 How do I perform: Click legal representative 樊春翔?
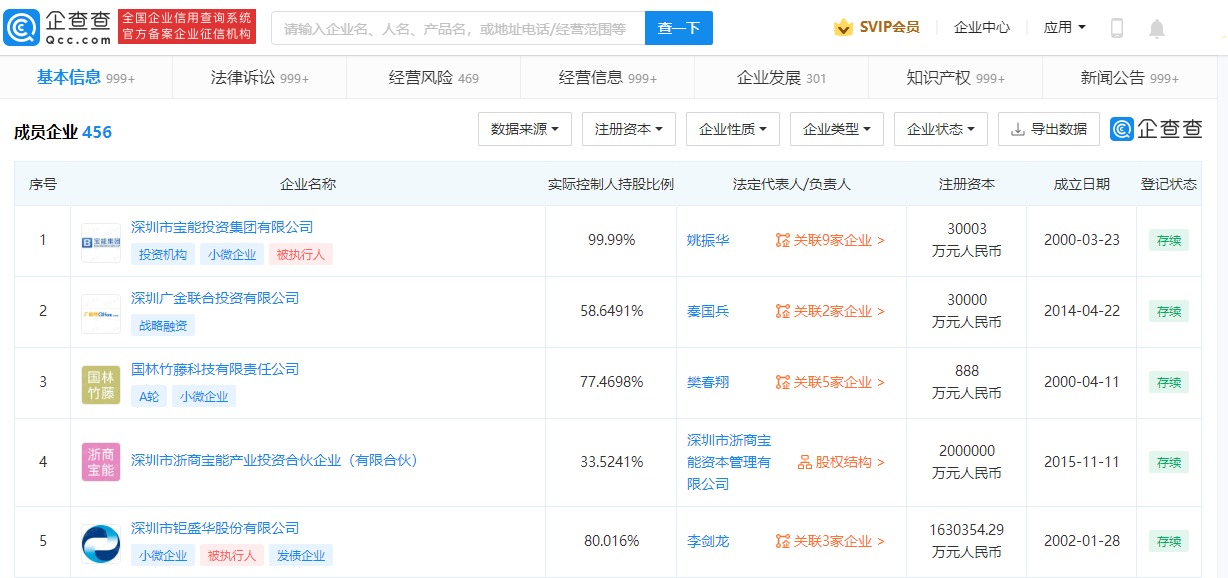[x=708, y=383]
